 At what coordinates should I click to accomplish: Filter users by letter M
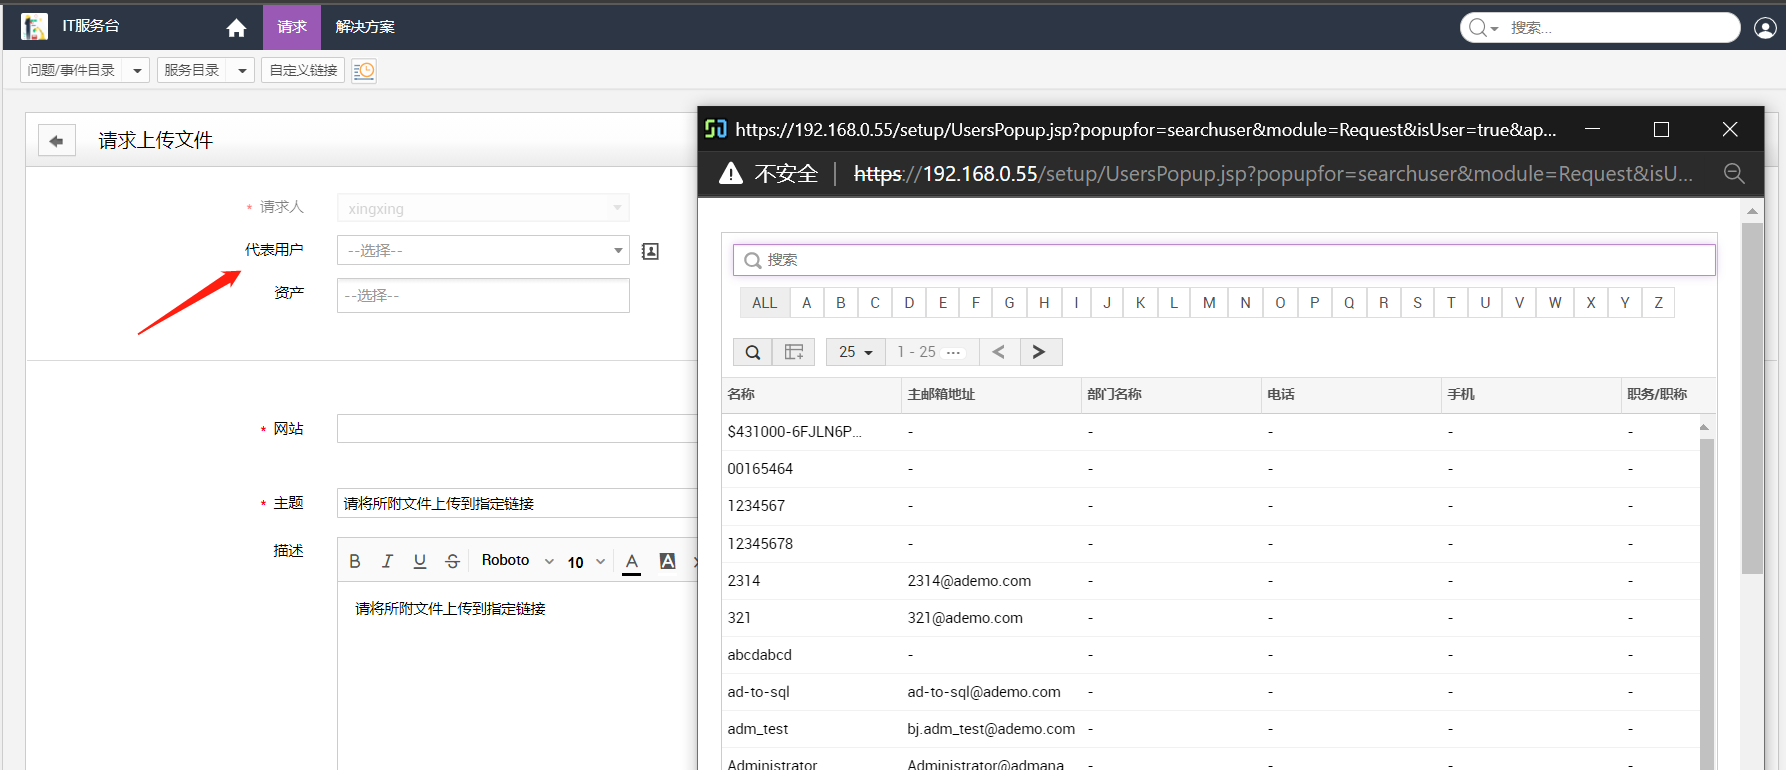[1209, 303]
